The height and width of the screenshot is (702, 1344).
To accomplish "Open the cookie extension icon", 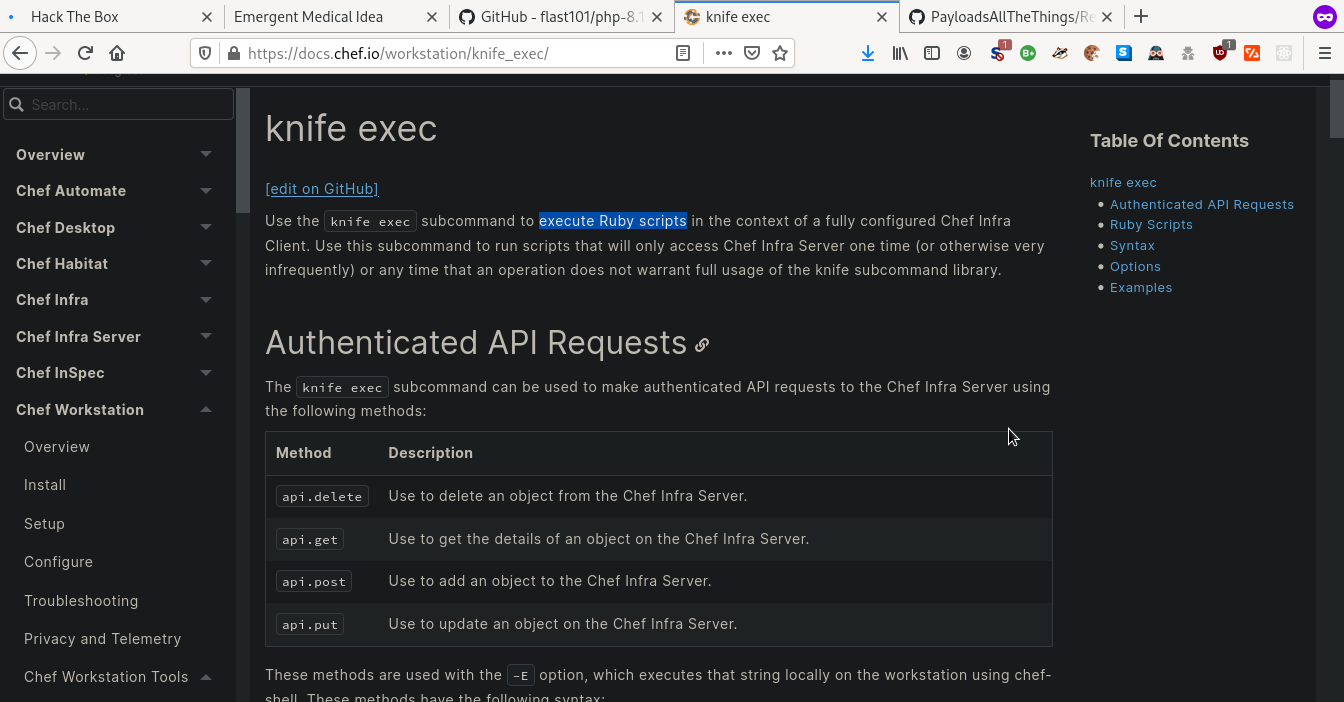I will click(x=1092, y=53).
